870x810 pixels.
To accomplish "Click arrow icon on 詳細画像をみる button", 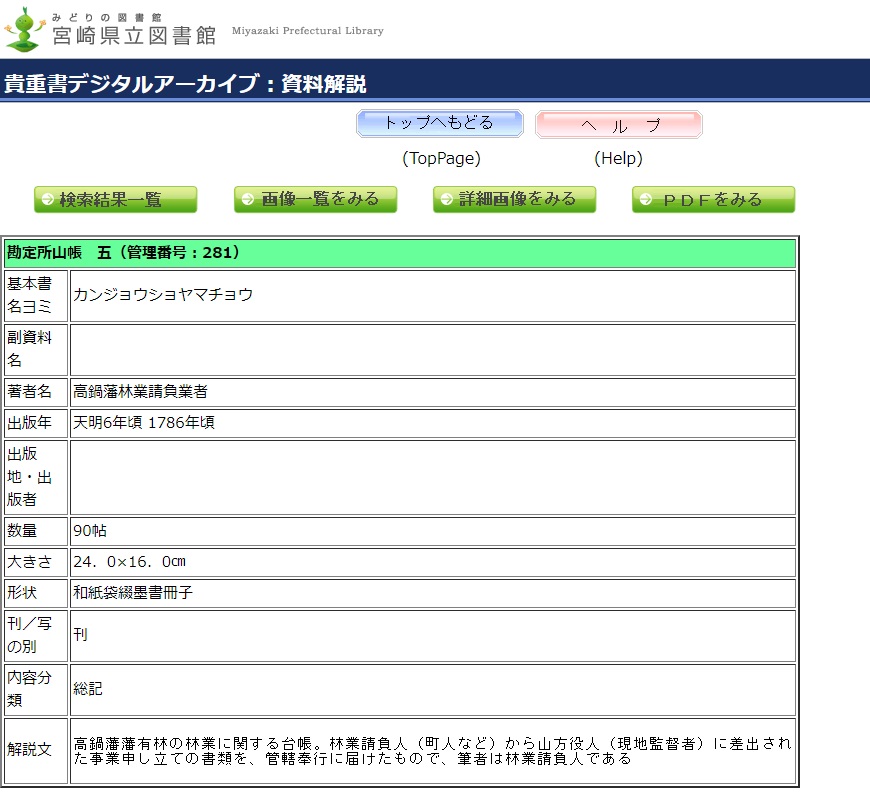I will (447, 199).
